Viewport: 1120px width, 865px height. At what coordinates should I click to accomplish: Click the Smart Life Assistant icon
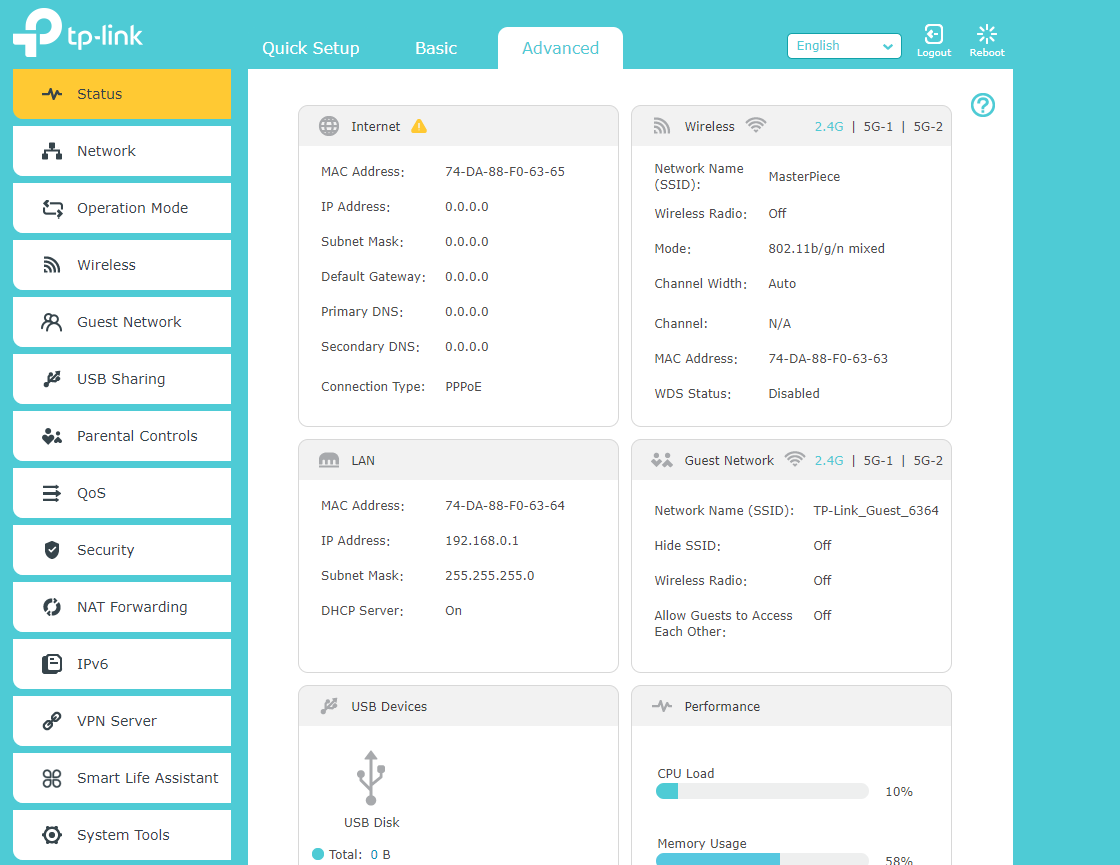coord(51,778)
